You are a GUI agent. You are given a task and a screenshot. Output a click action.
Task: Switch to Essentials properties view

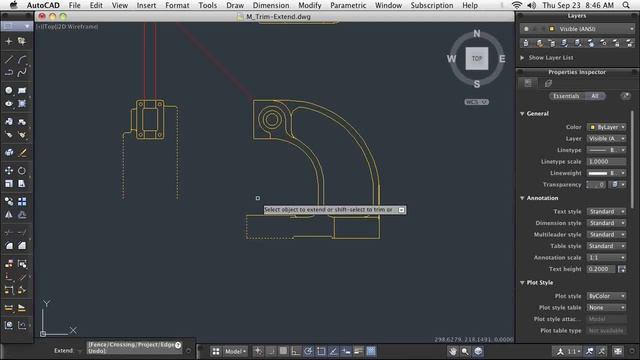(x=566, y=96)
